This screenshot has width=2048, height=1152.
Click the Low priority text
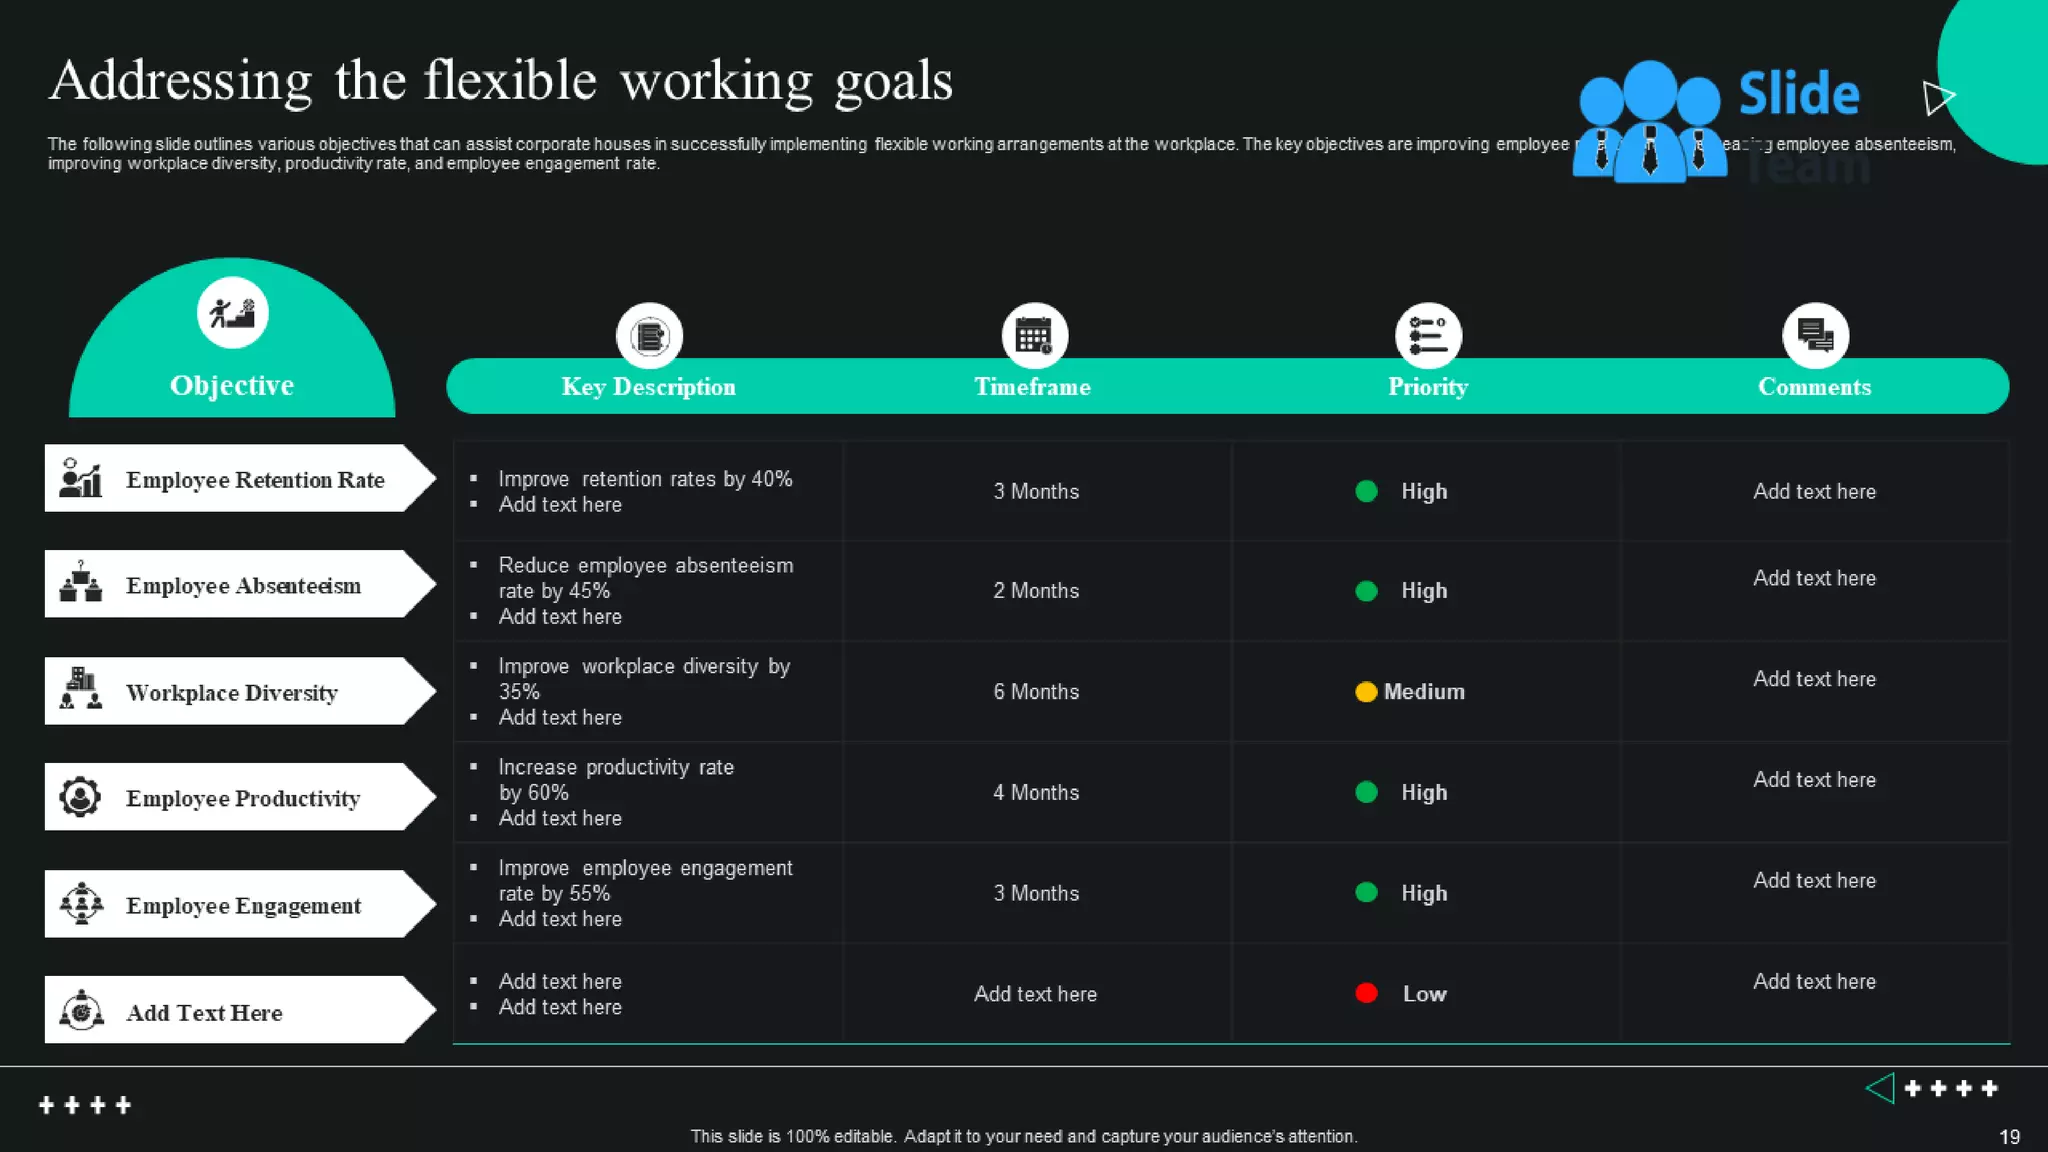[x=1424, y=994]
